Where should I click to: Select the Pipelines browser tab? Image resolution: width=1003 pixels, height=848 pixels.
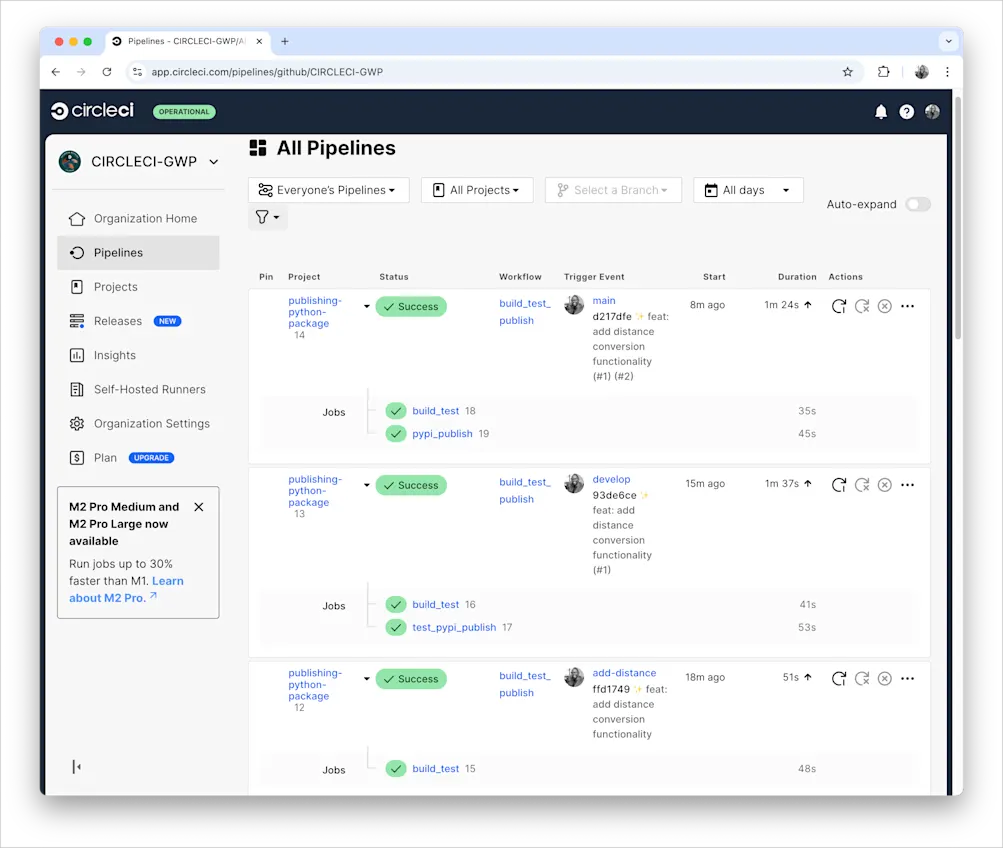coord(187,42)
